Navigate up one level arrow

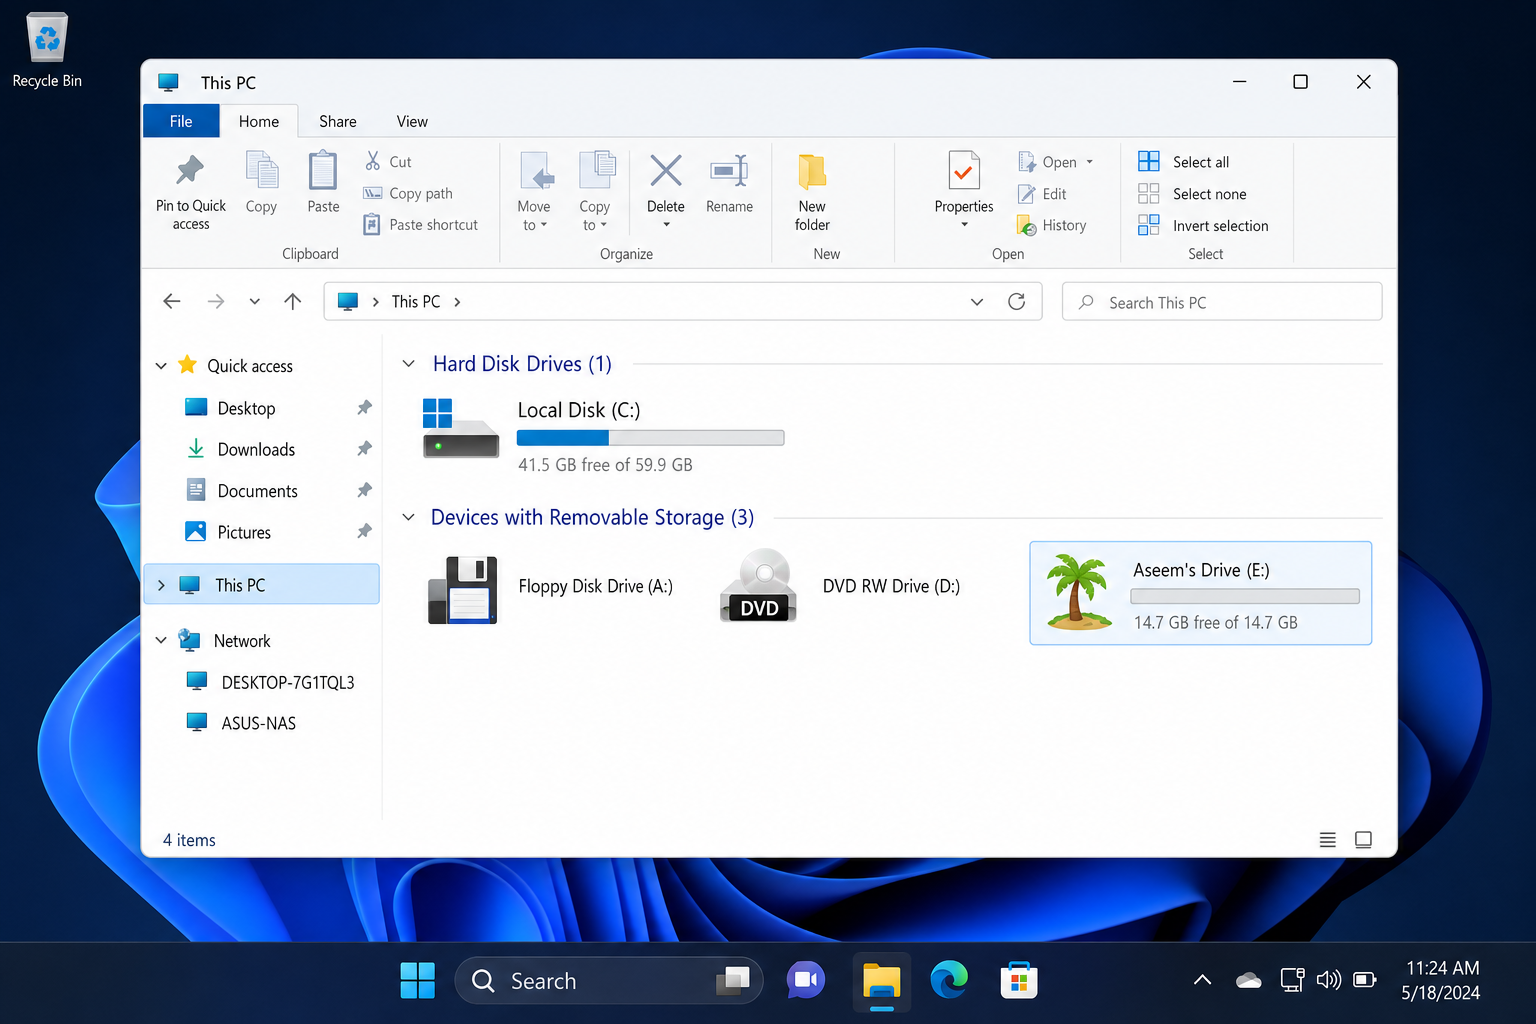coord(293,301)
